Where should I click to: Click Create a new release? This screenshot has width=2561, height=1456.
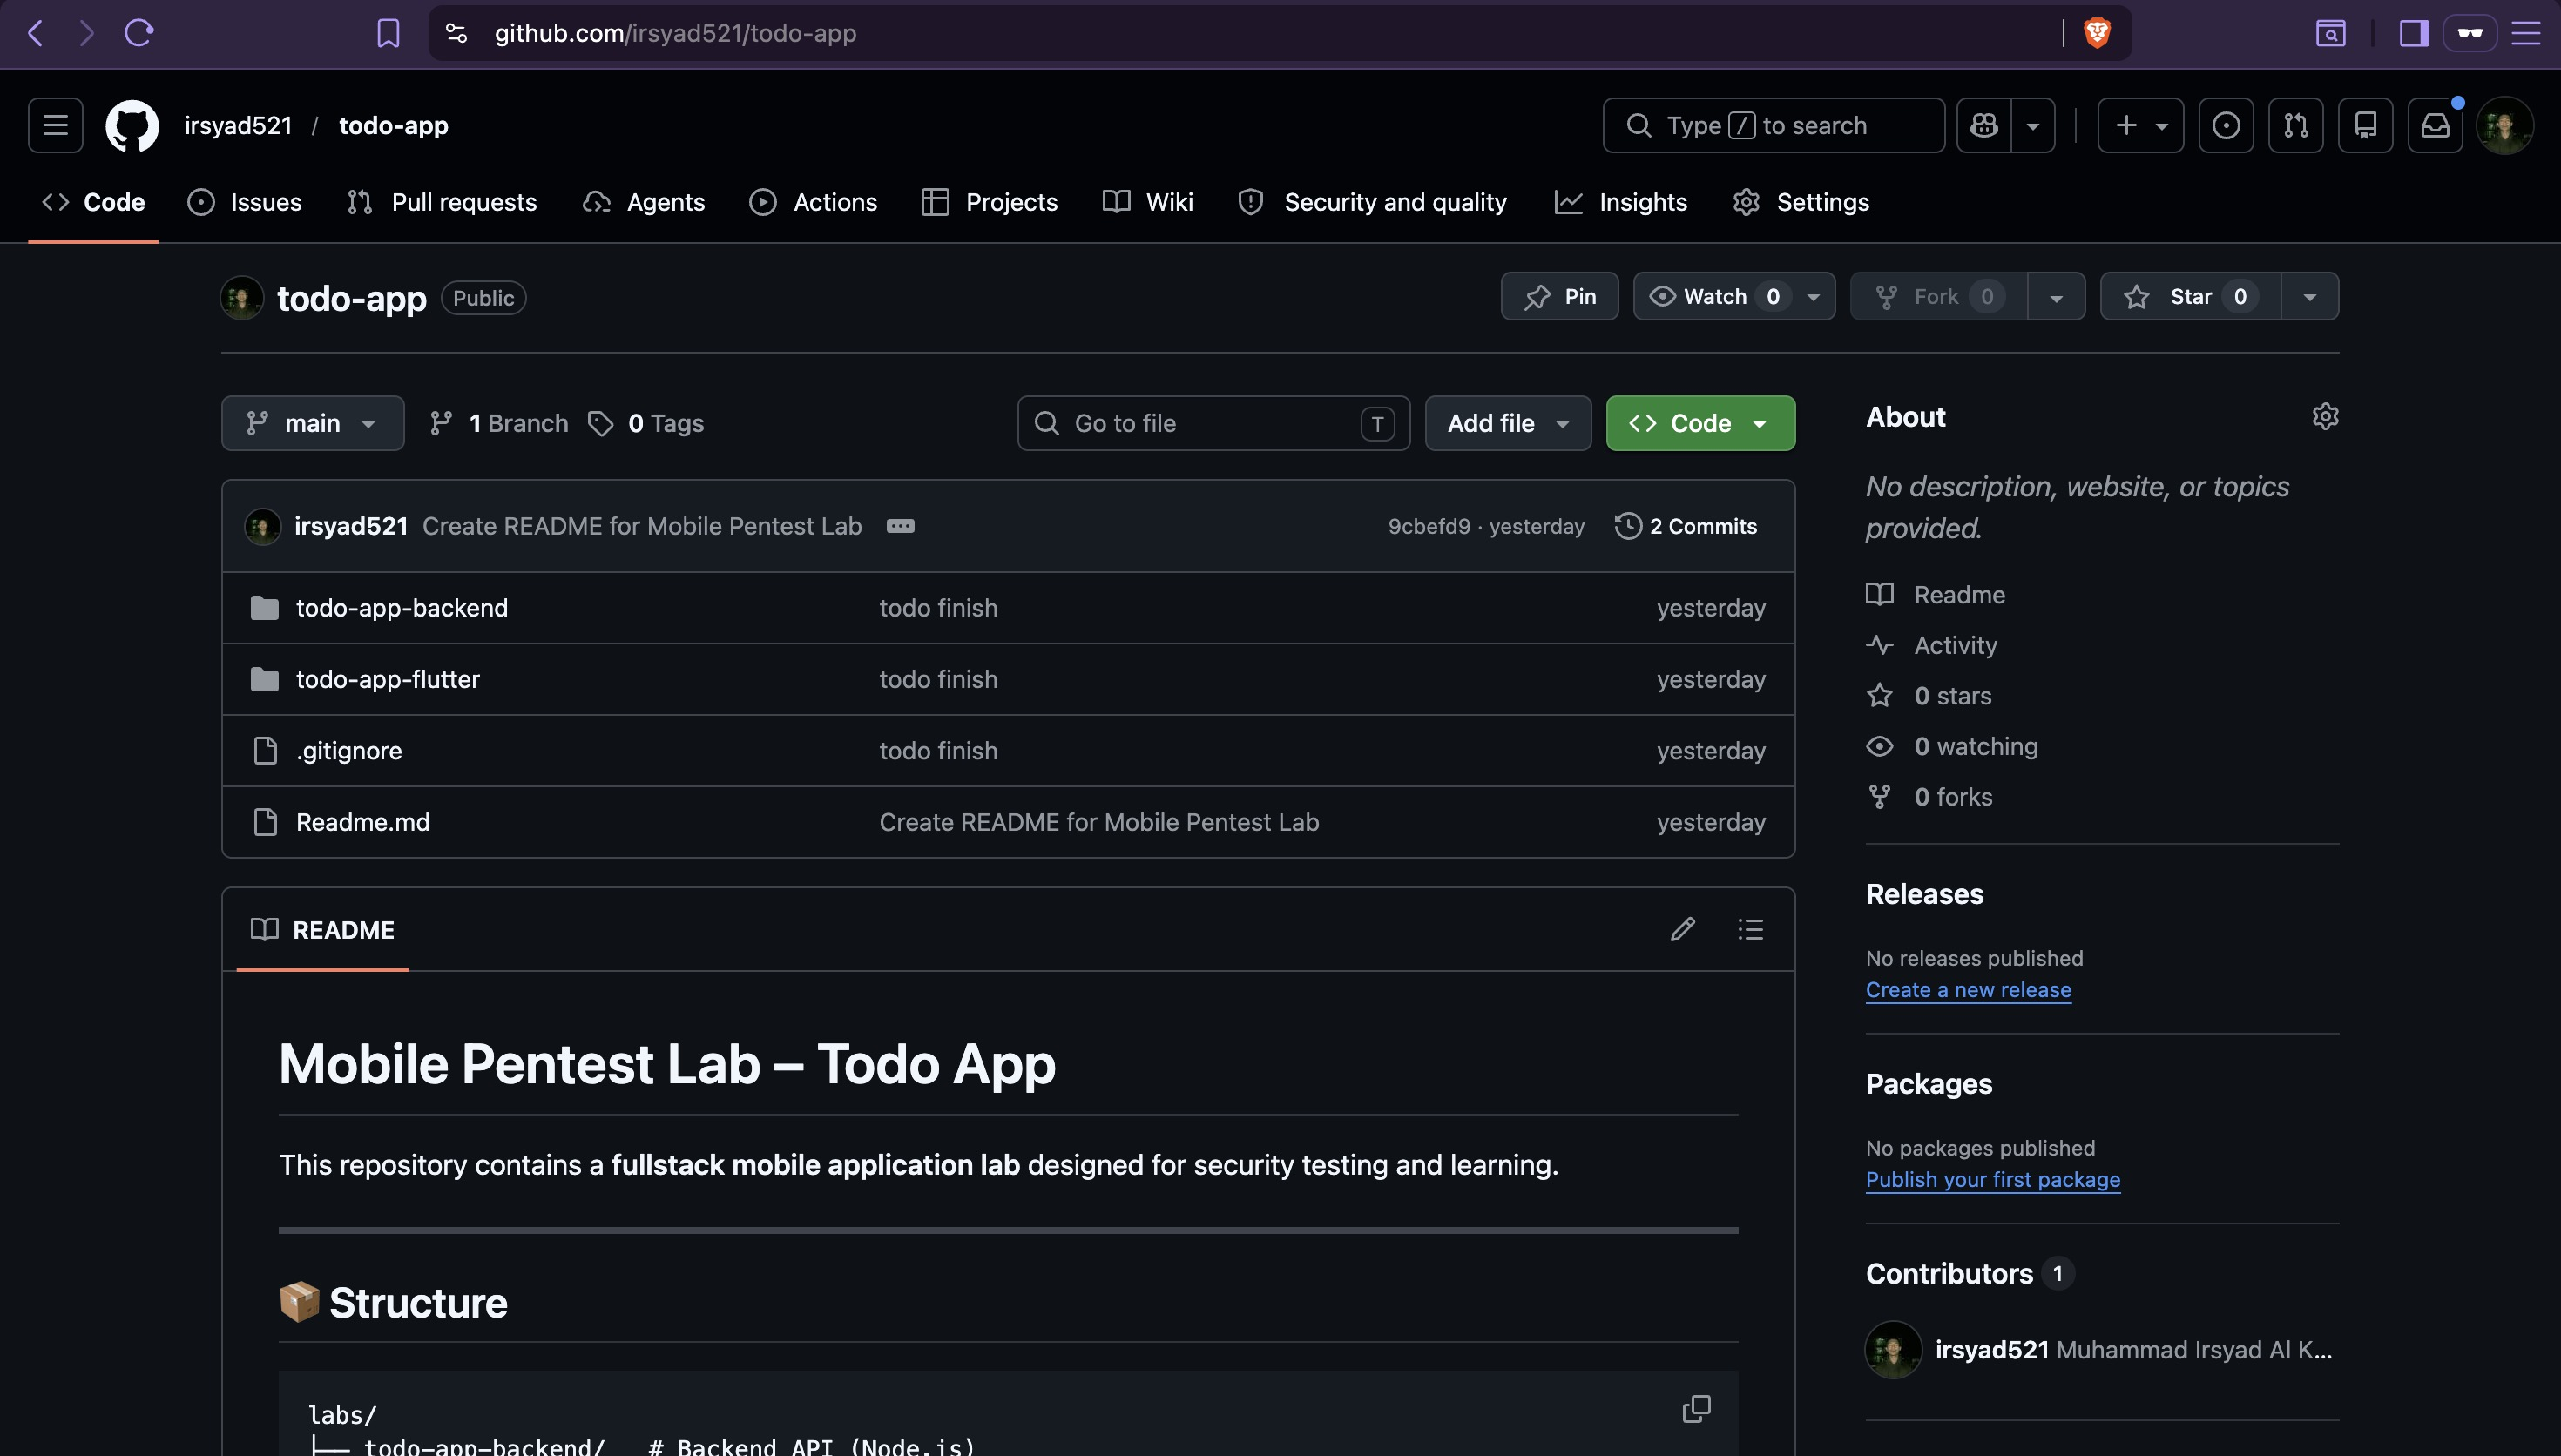tap(1968, 989)
